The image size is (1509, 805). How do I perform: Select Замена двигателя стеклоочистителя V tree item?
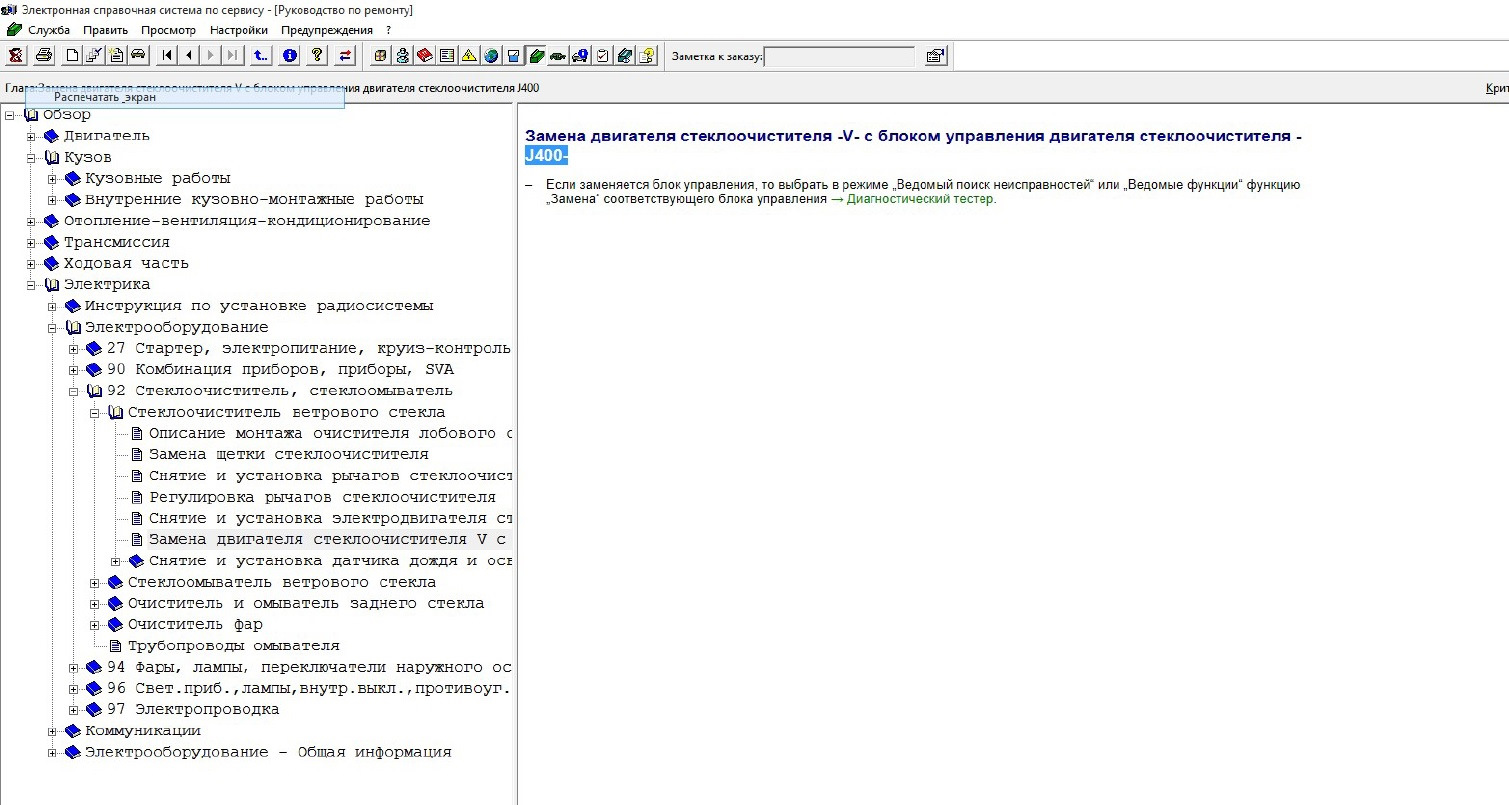pos(330,540)
